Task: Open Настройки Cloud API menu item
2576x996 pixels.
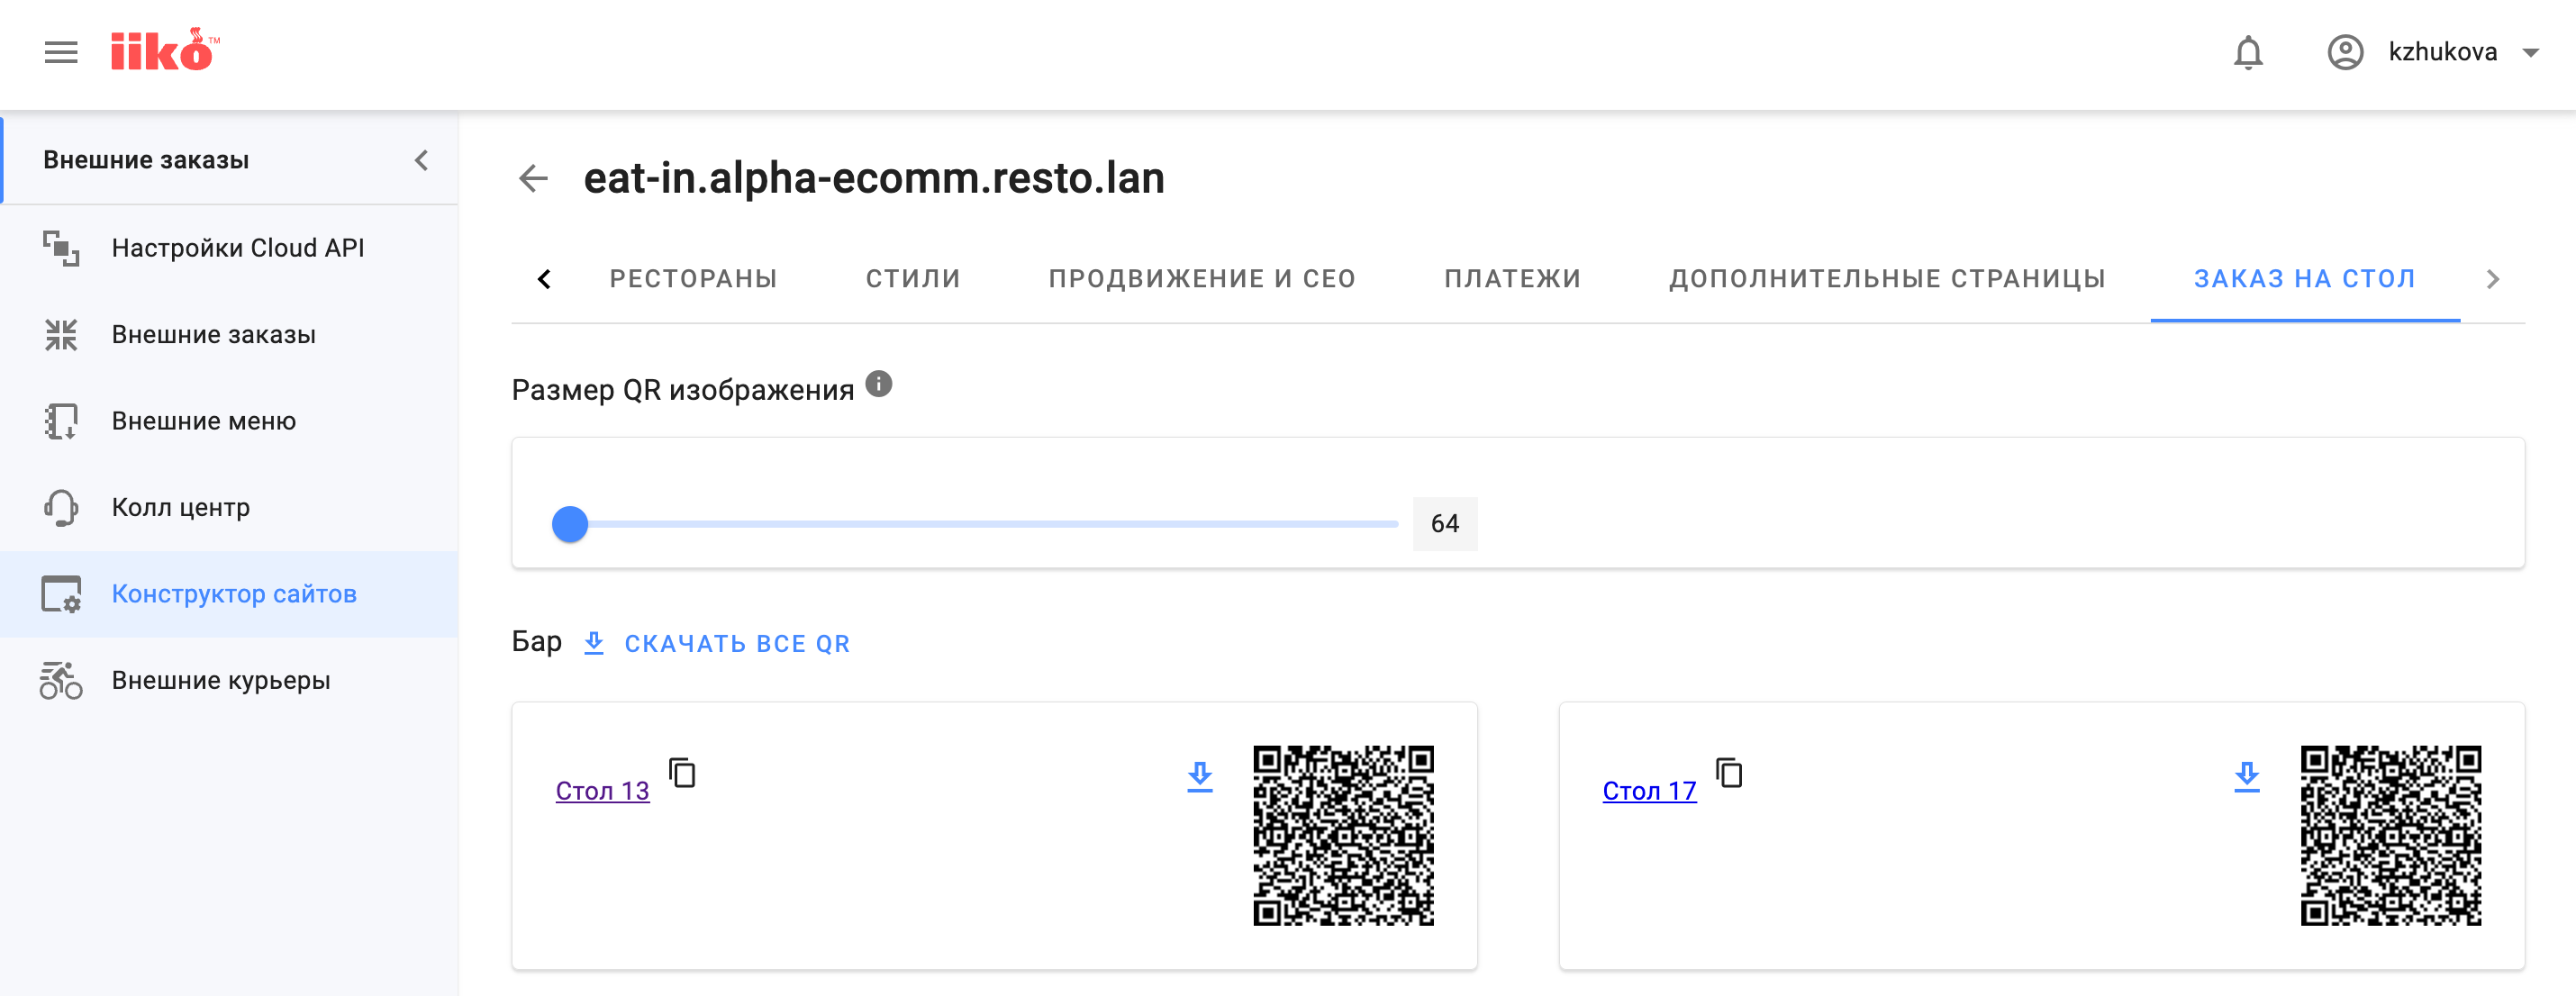Action: (230, 248)
